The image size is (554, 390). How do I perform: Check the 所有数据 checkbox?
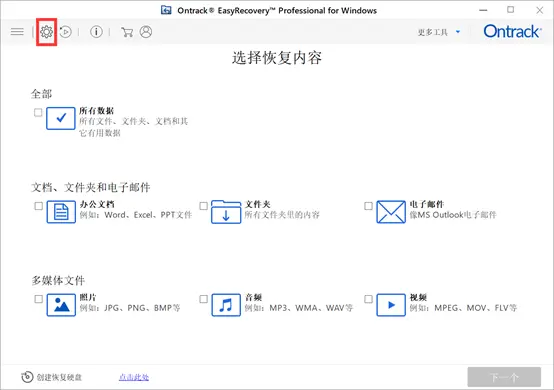[x=38, y=112]
